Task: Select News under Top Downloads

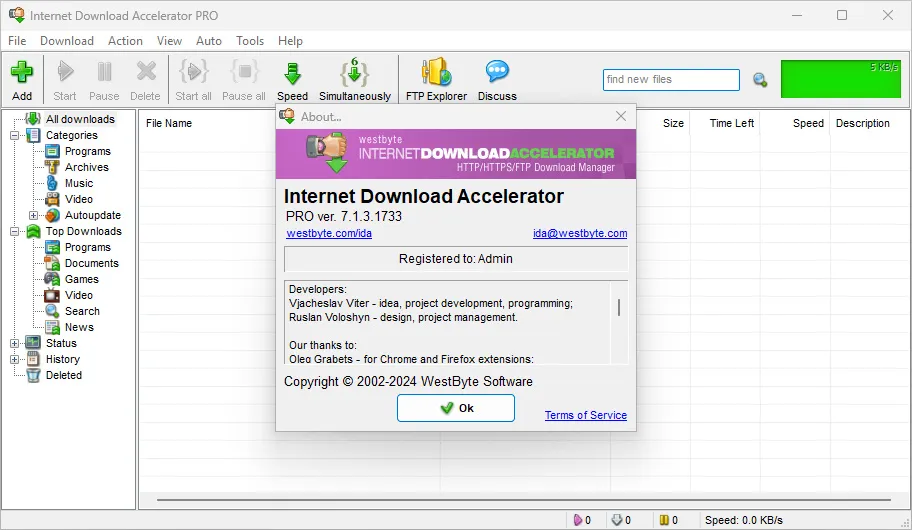Action: point(79,327)
